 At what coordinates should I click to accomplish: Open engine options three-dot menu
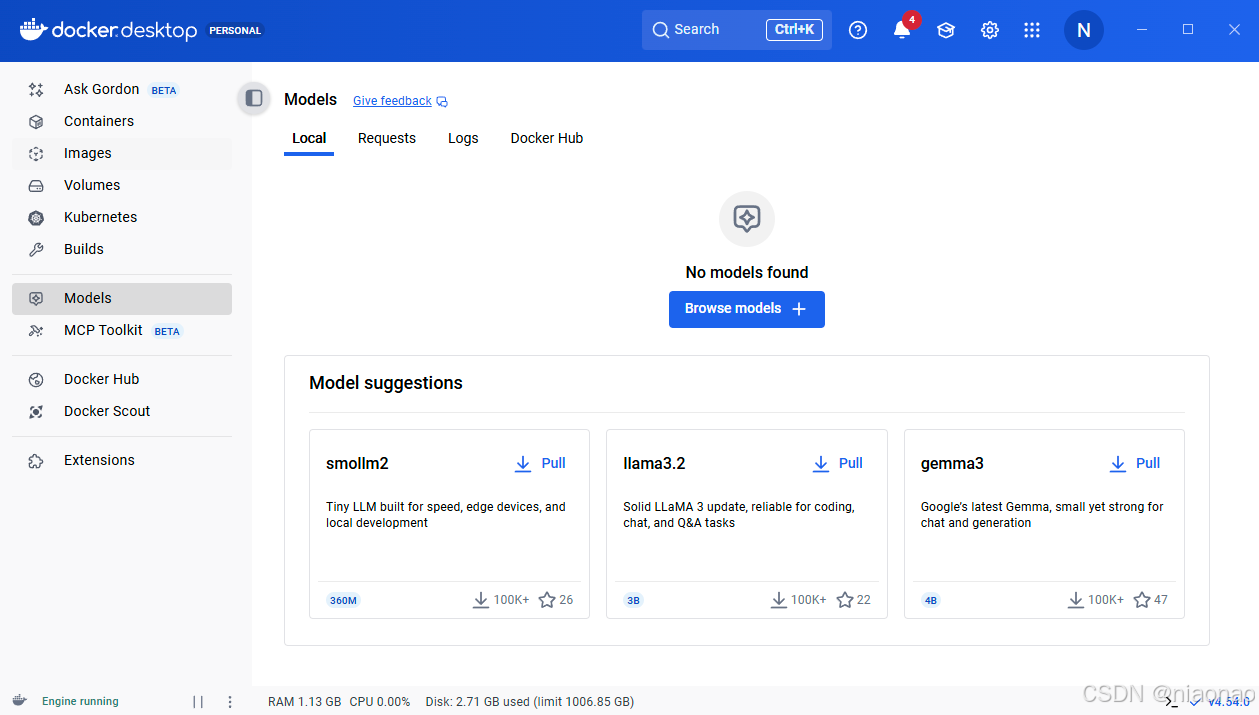(x=230, y=702)
